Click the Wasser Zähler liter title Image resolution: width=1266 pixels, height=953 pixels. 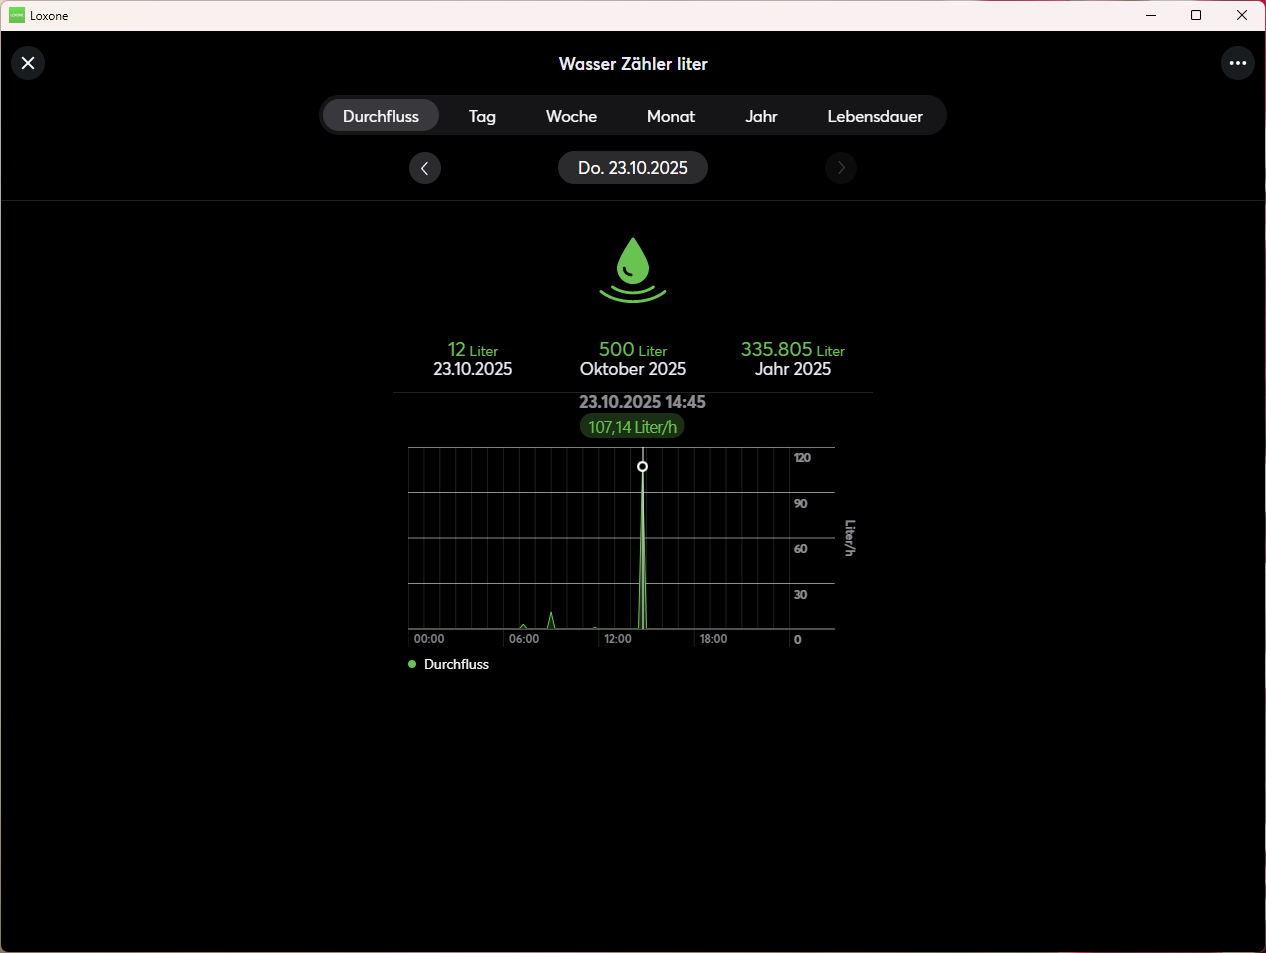pos(633,64)
